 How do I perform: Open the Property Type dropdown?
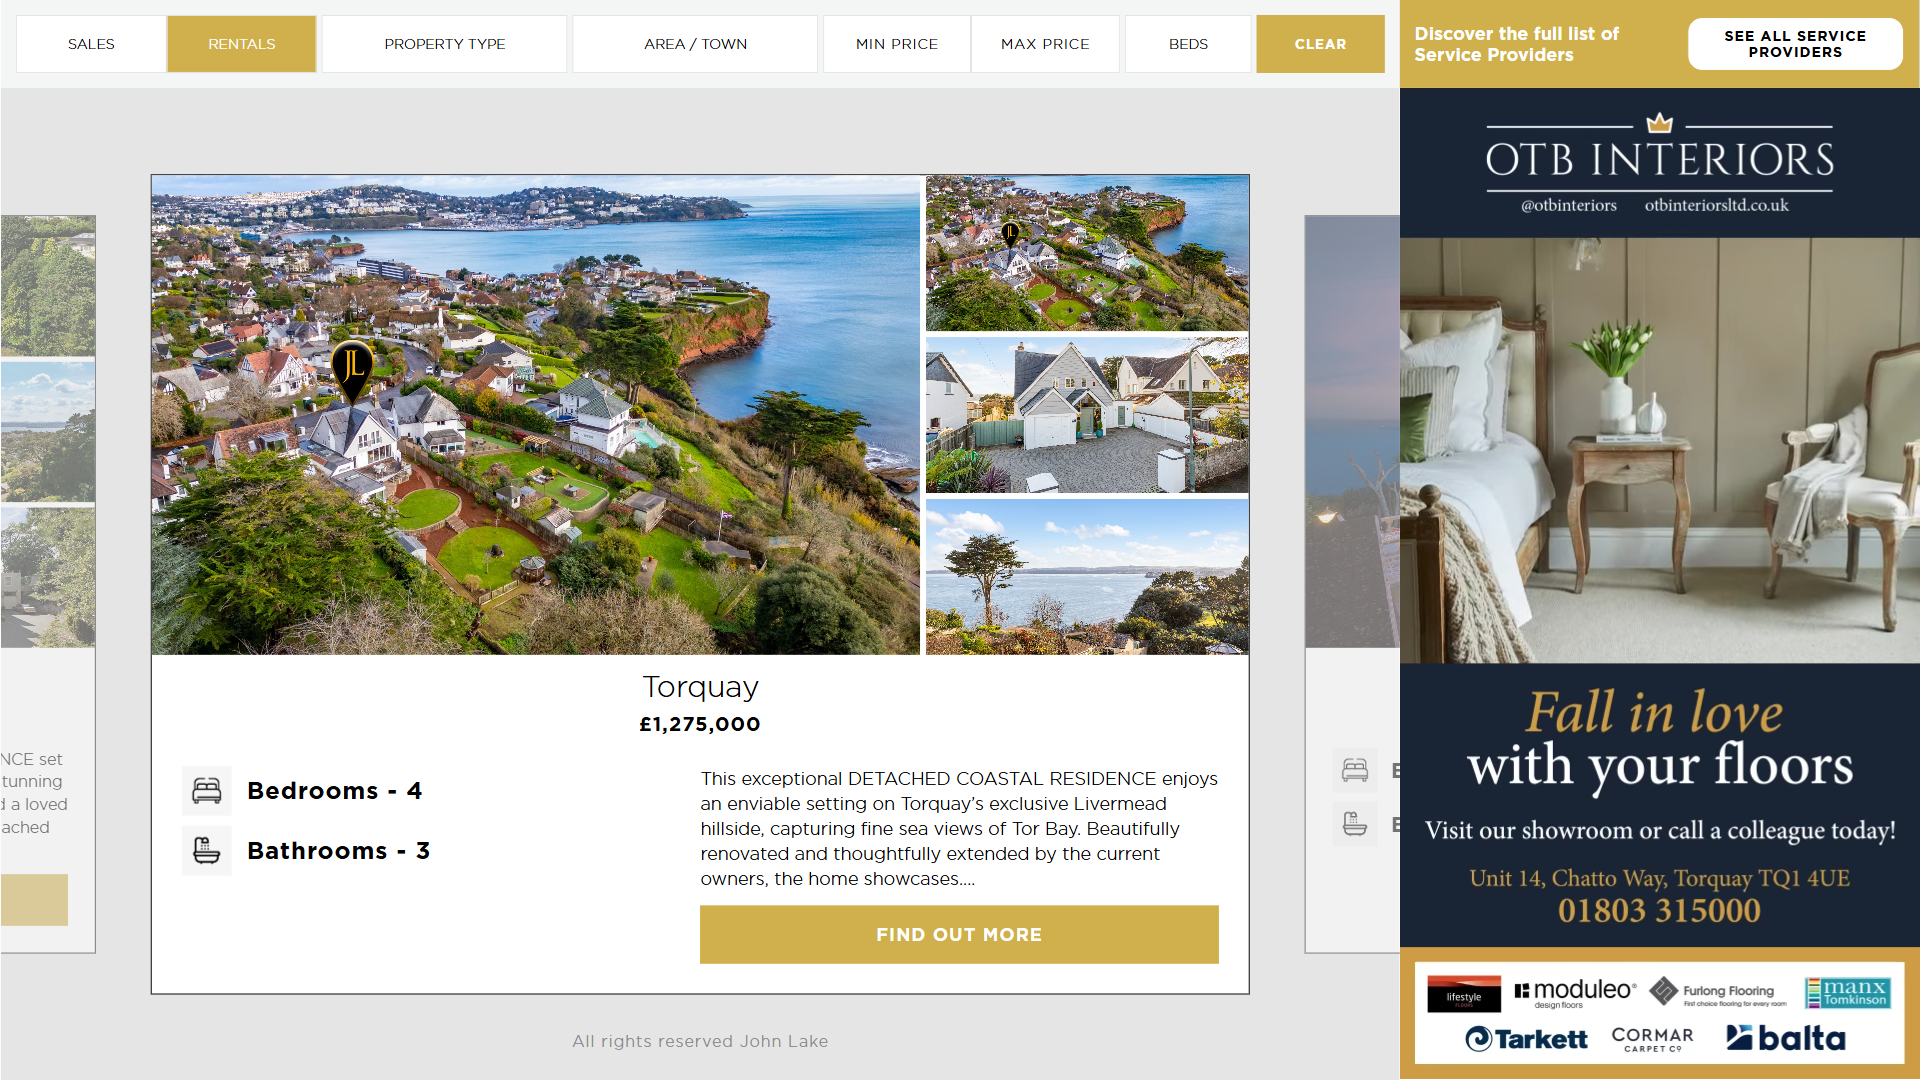coord(445,44)
